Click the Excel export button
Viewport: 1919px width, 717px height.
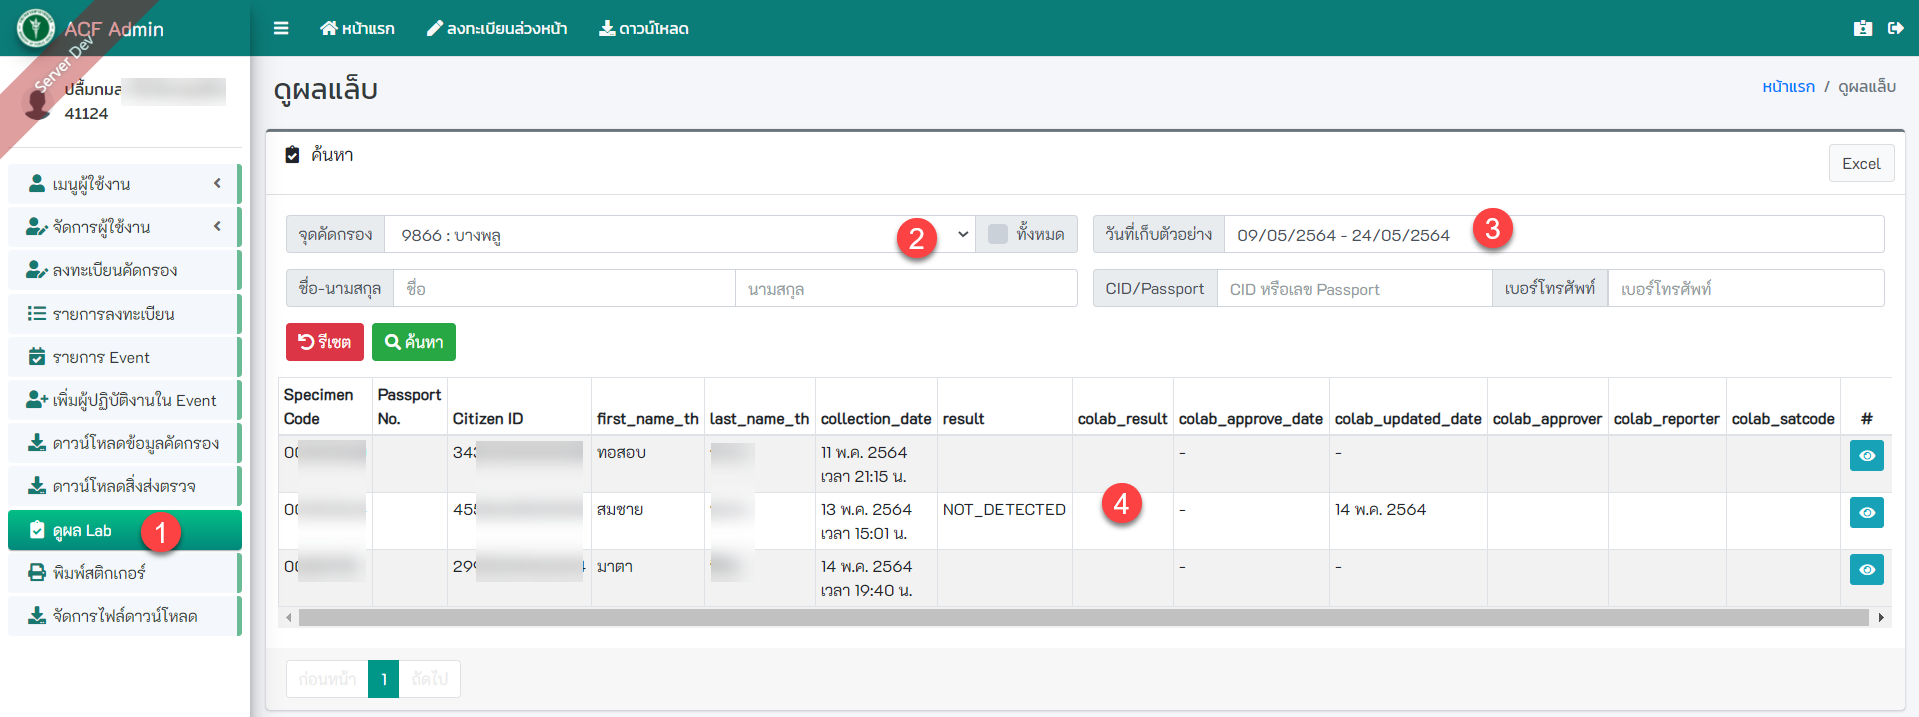coord(1861,164)
